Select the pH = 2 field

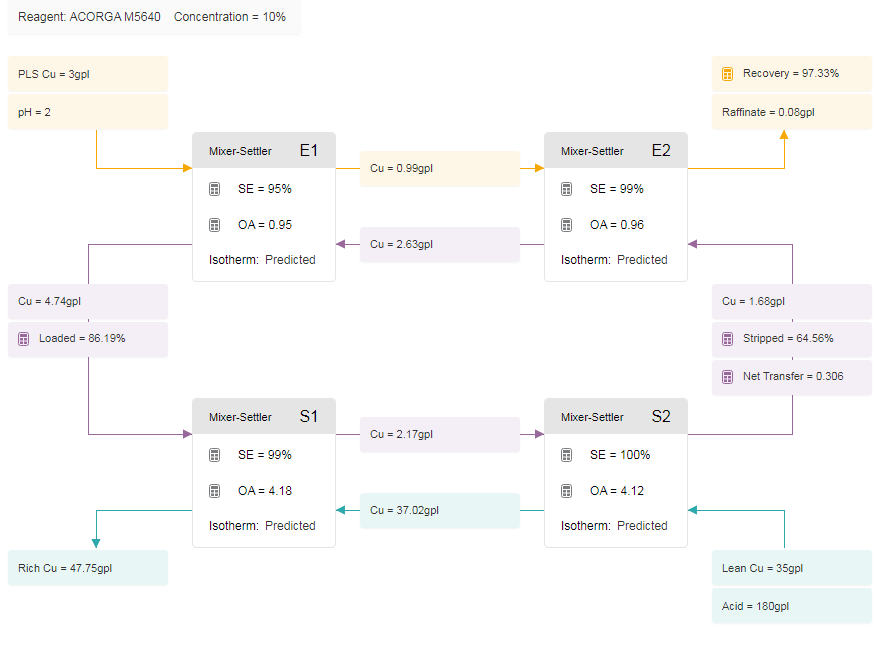tap(88, 112)
